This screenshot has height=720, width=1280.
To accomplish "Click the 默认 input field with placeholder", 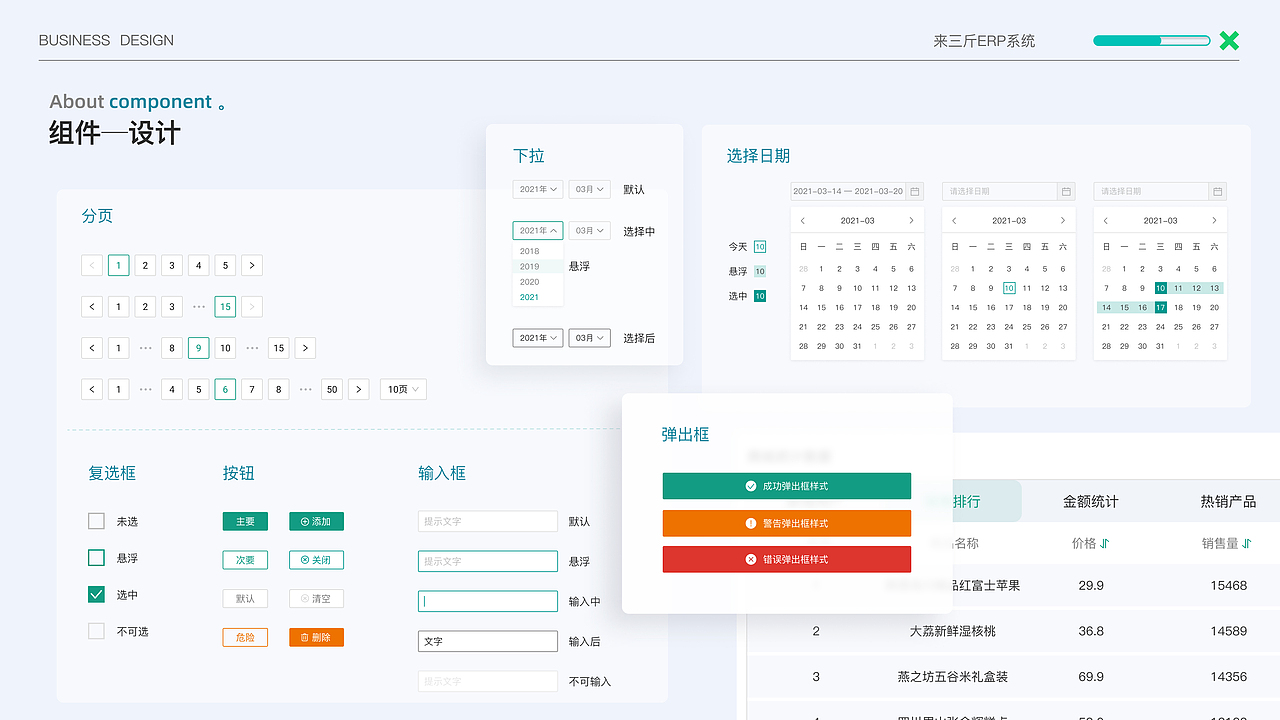I will coord(488,521).
